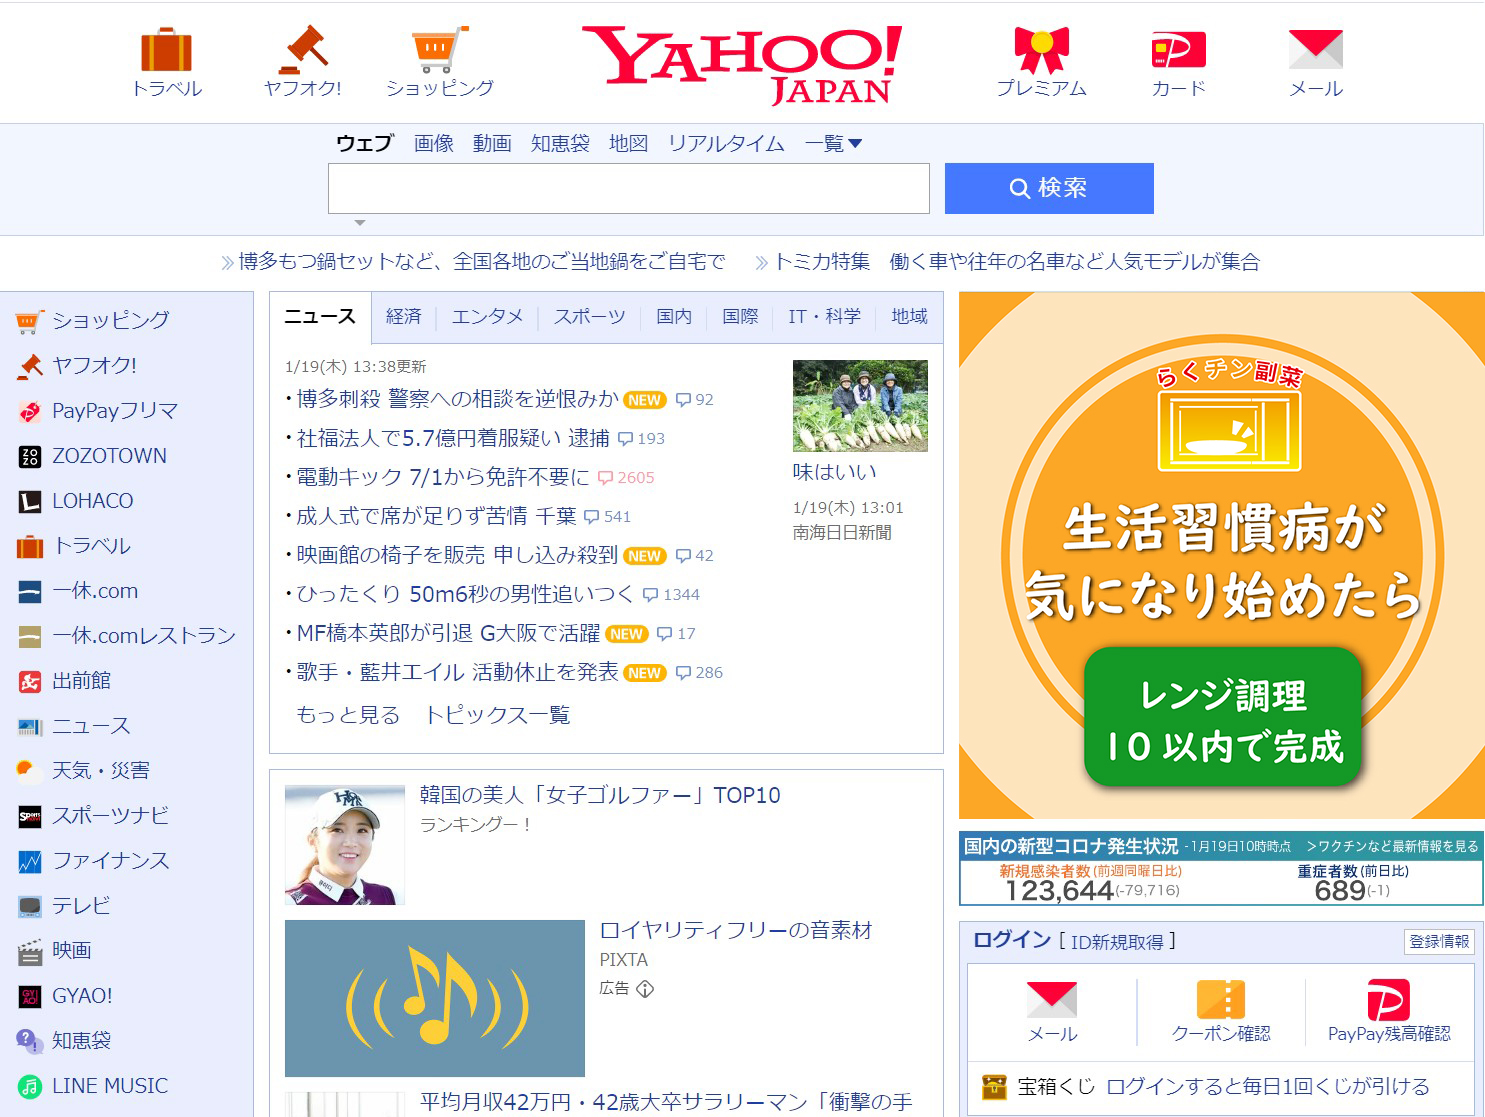Open the Korean golfer article thumbnail

coord(345,845)
